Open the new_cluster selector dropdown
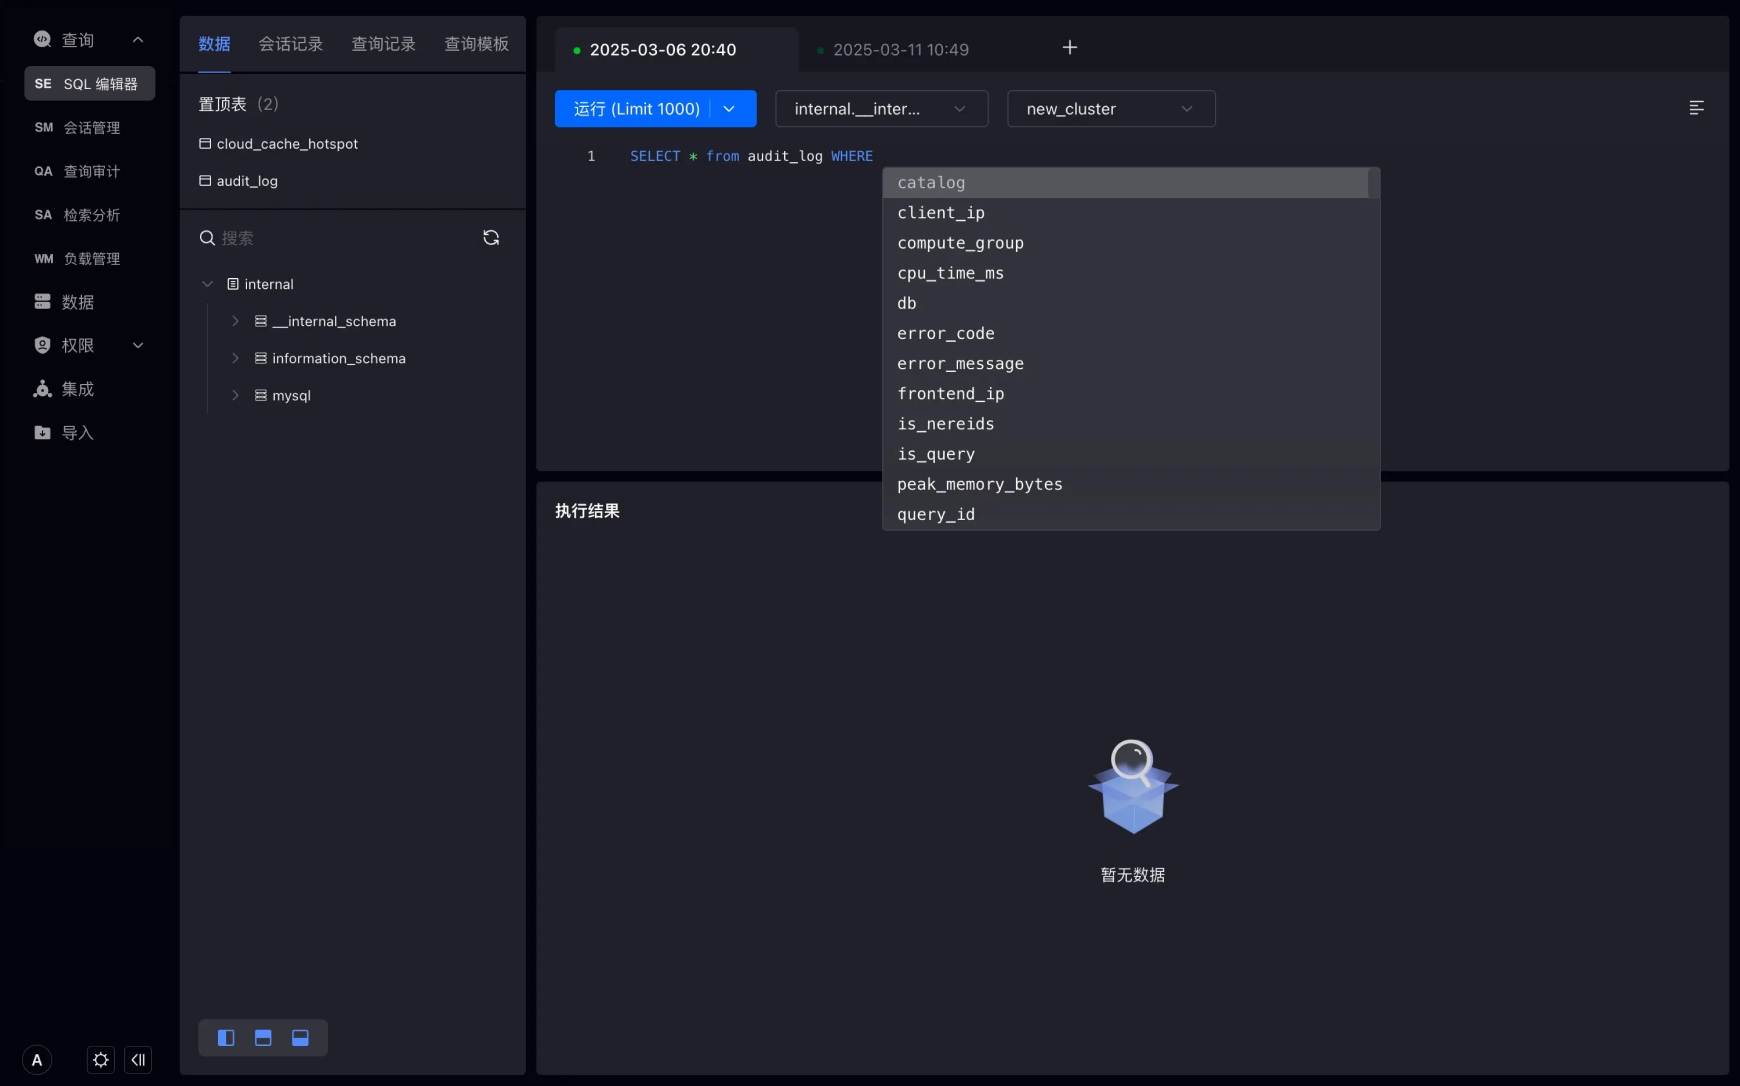 [x=1111, y=109]
